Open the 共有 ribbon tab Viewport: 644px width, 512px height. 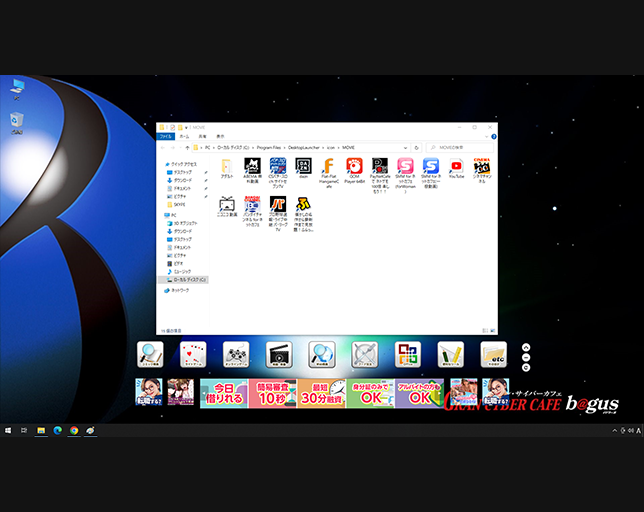coord(202,136)
